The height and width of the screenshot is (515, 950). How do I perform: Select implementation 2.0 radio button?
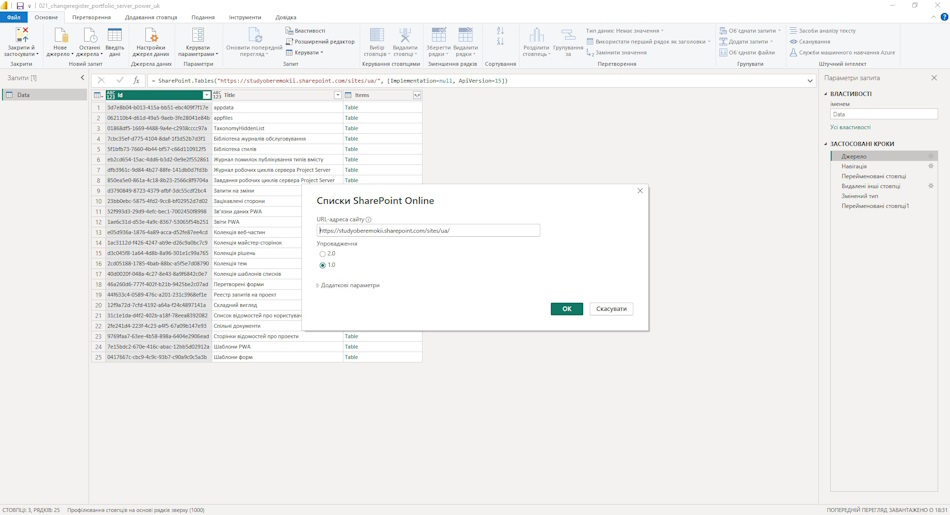click(x=322, y=254)
